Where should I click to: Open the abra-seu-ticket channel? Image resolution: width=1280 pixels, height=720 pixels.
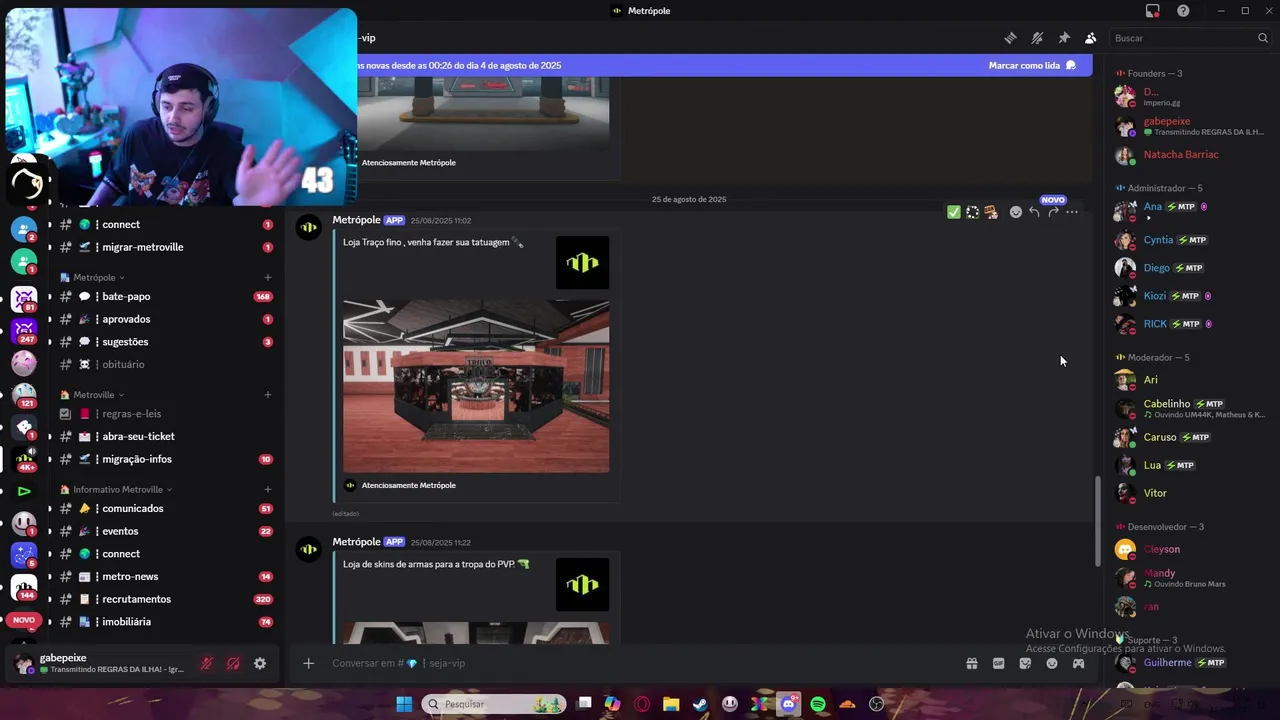(x=165, y=437)
